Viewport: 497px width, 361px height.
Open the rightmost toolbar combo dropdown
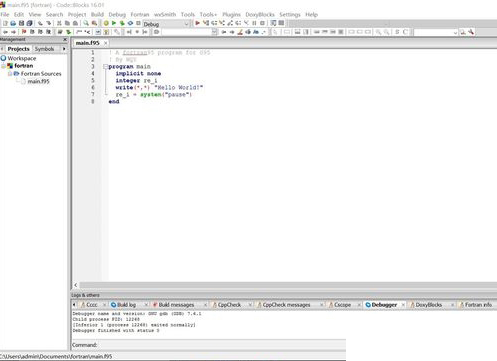[455, 32]
